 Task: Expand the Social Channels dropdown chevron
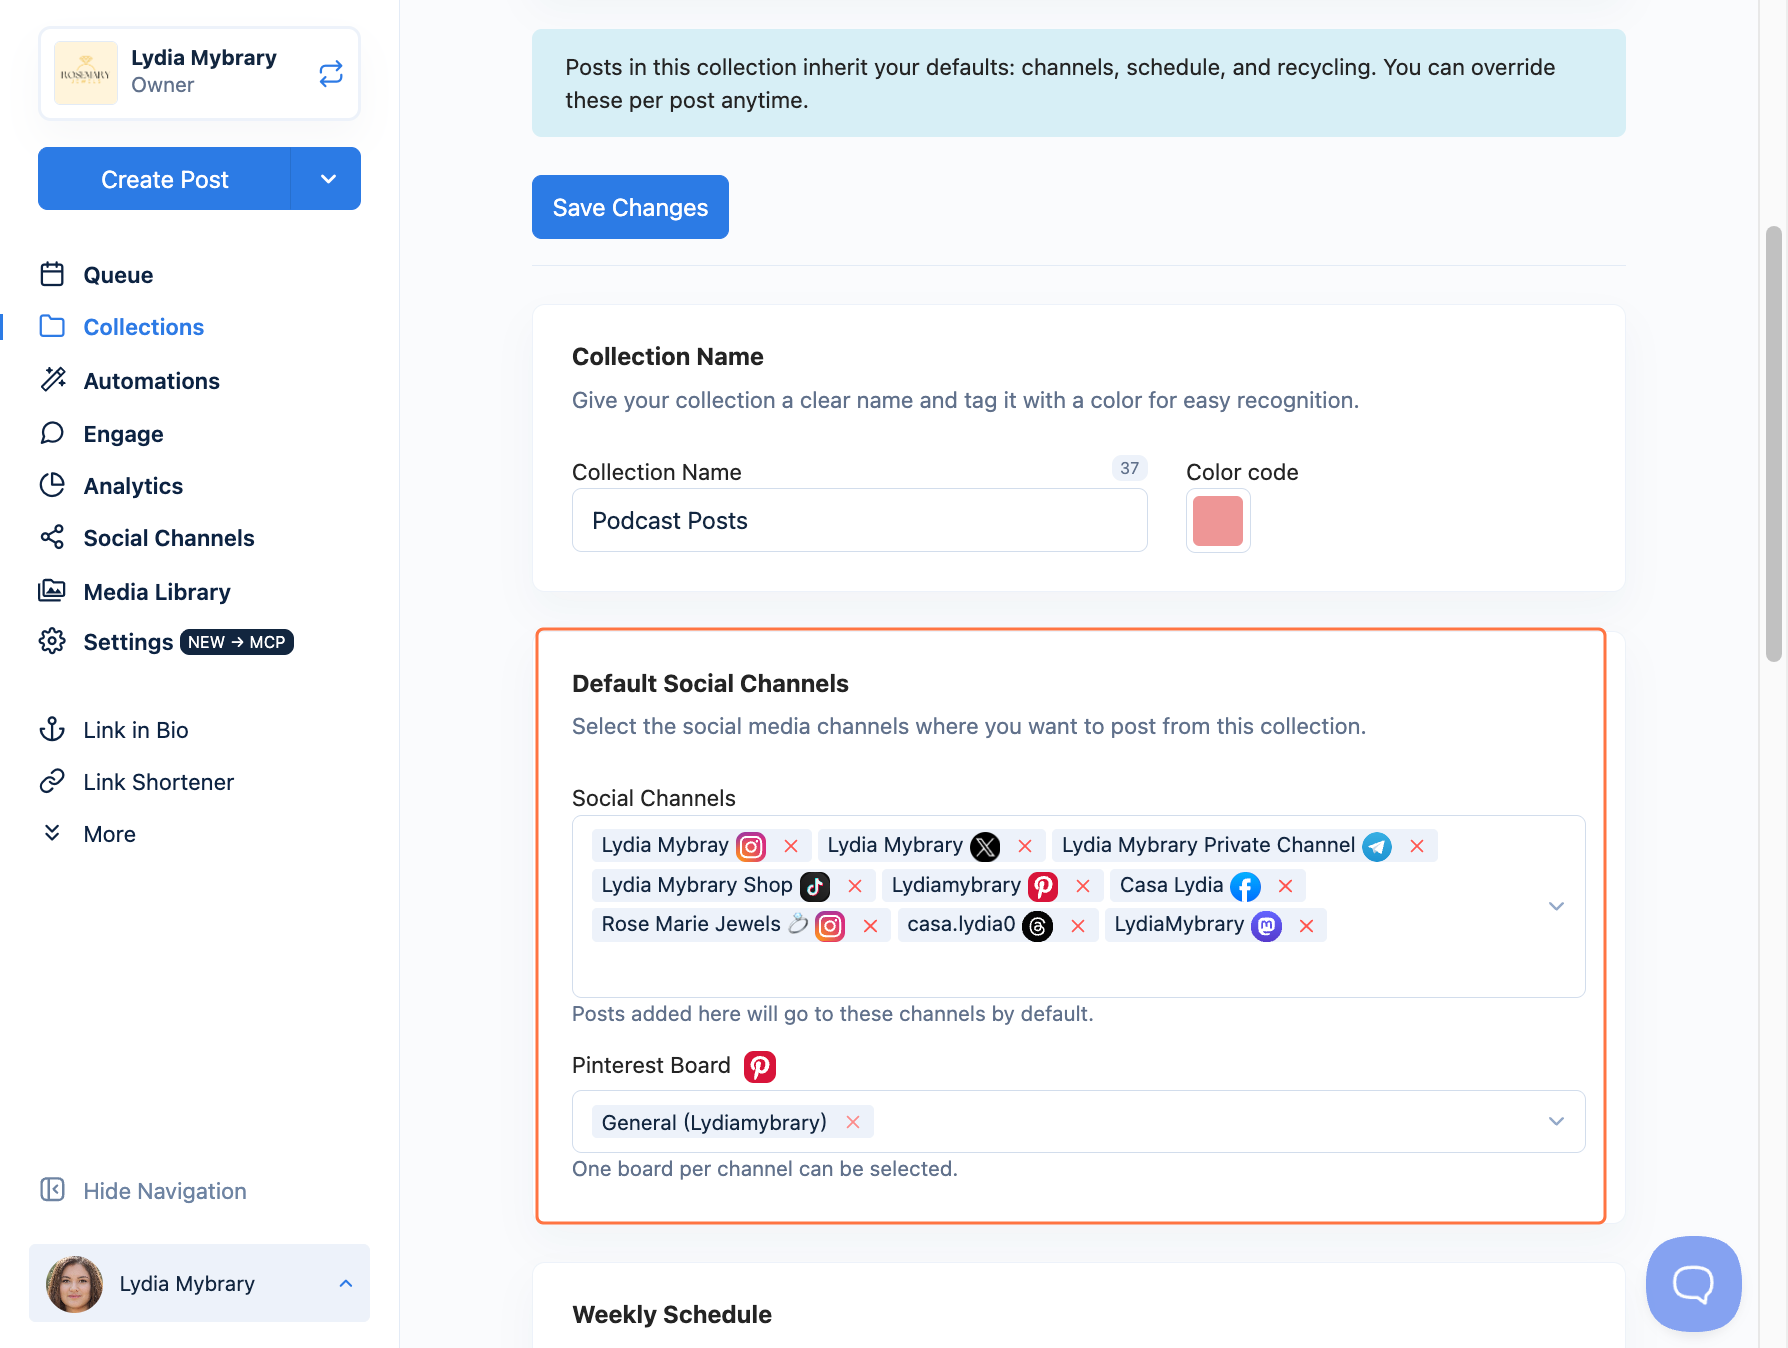[x=1556, y=906]
